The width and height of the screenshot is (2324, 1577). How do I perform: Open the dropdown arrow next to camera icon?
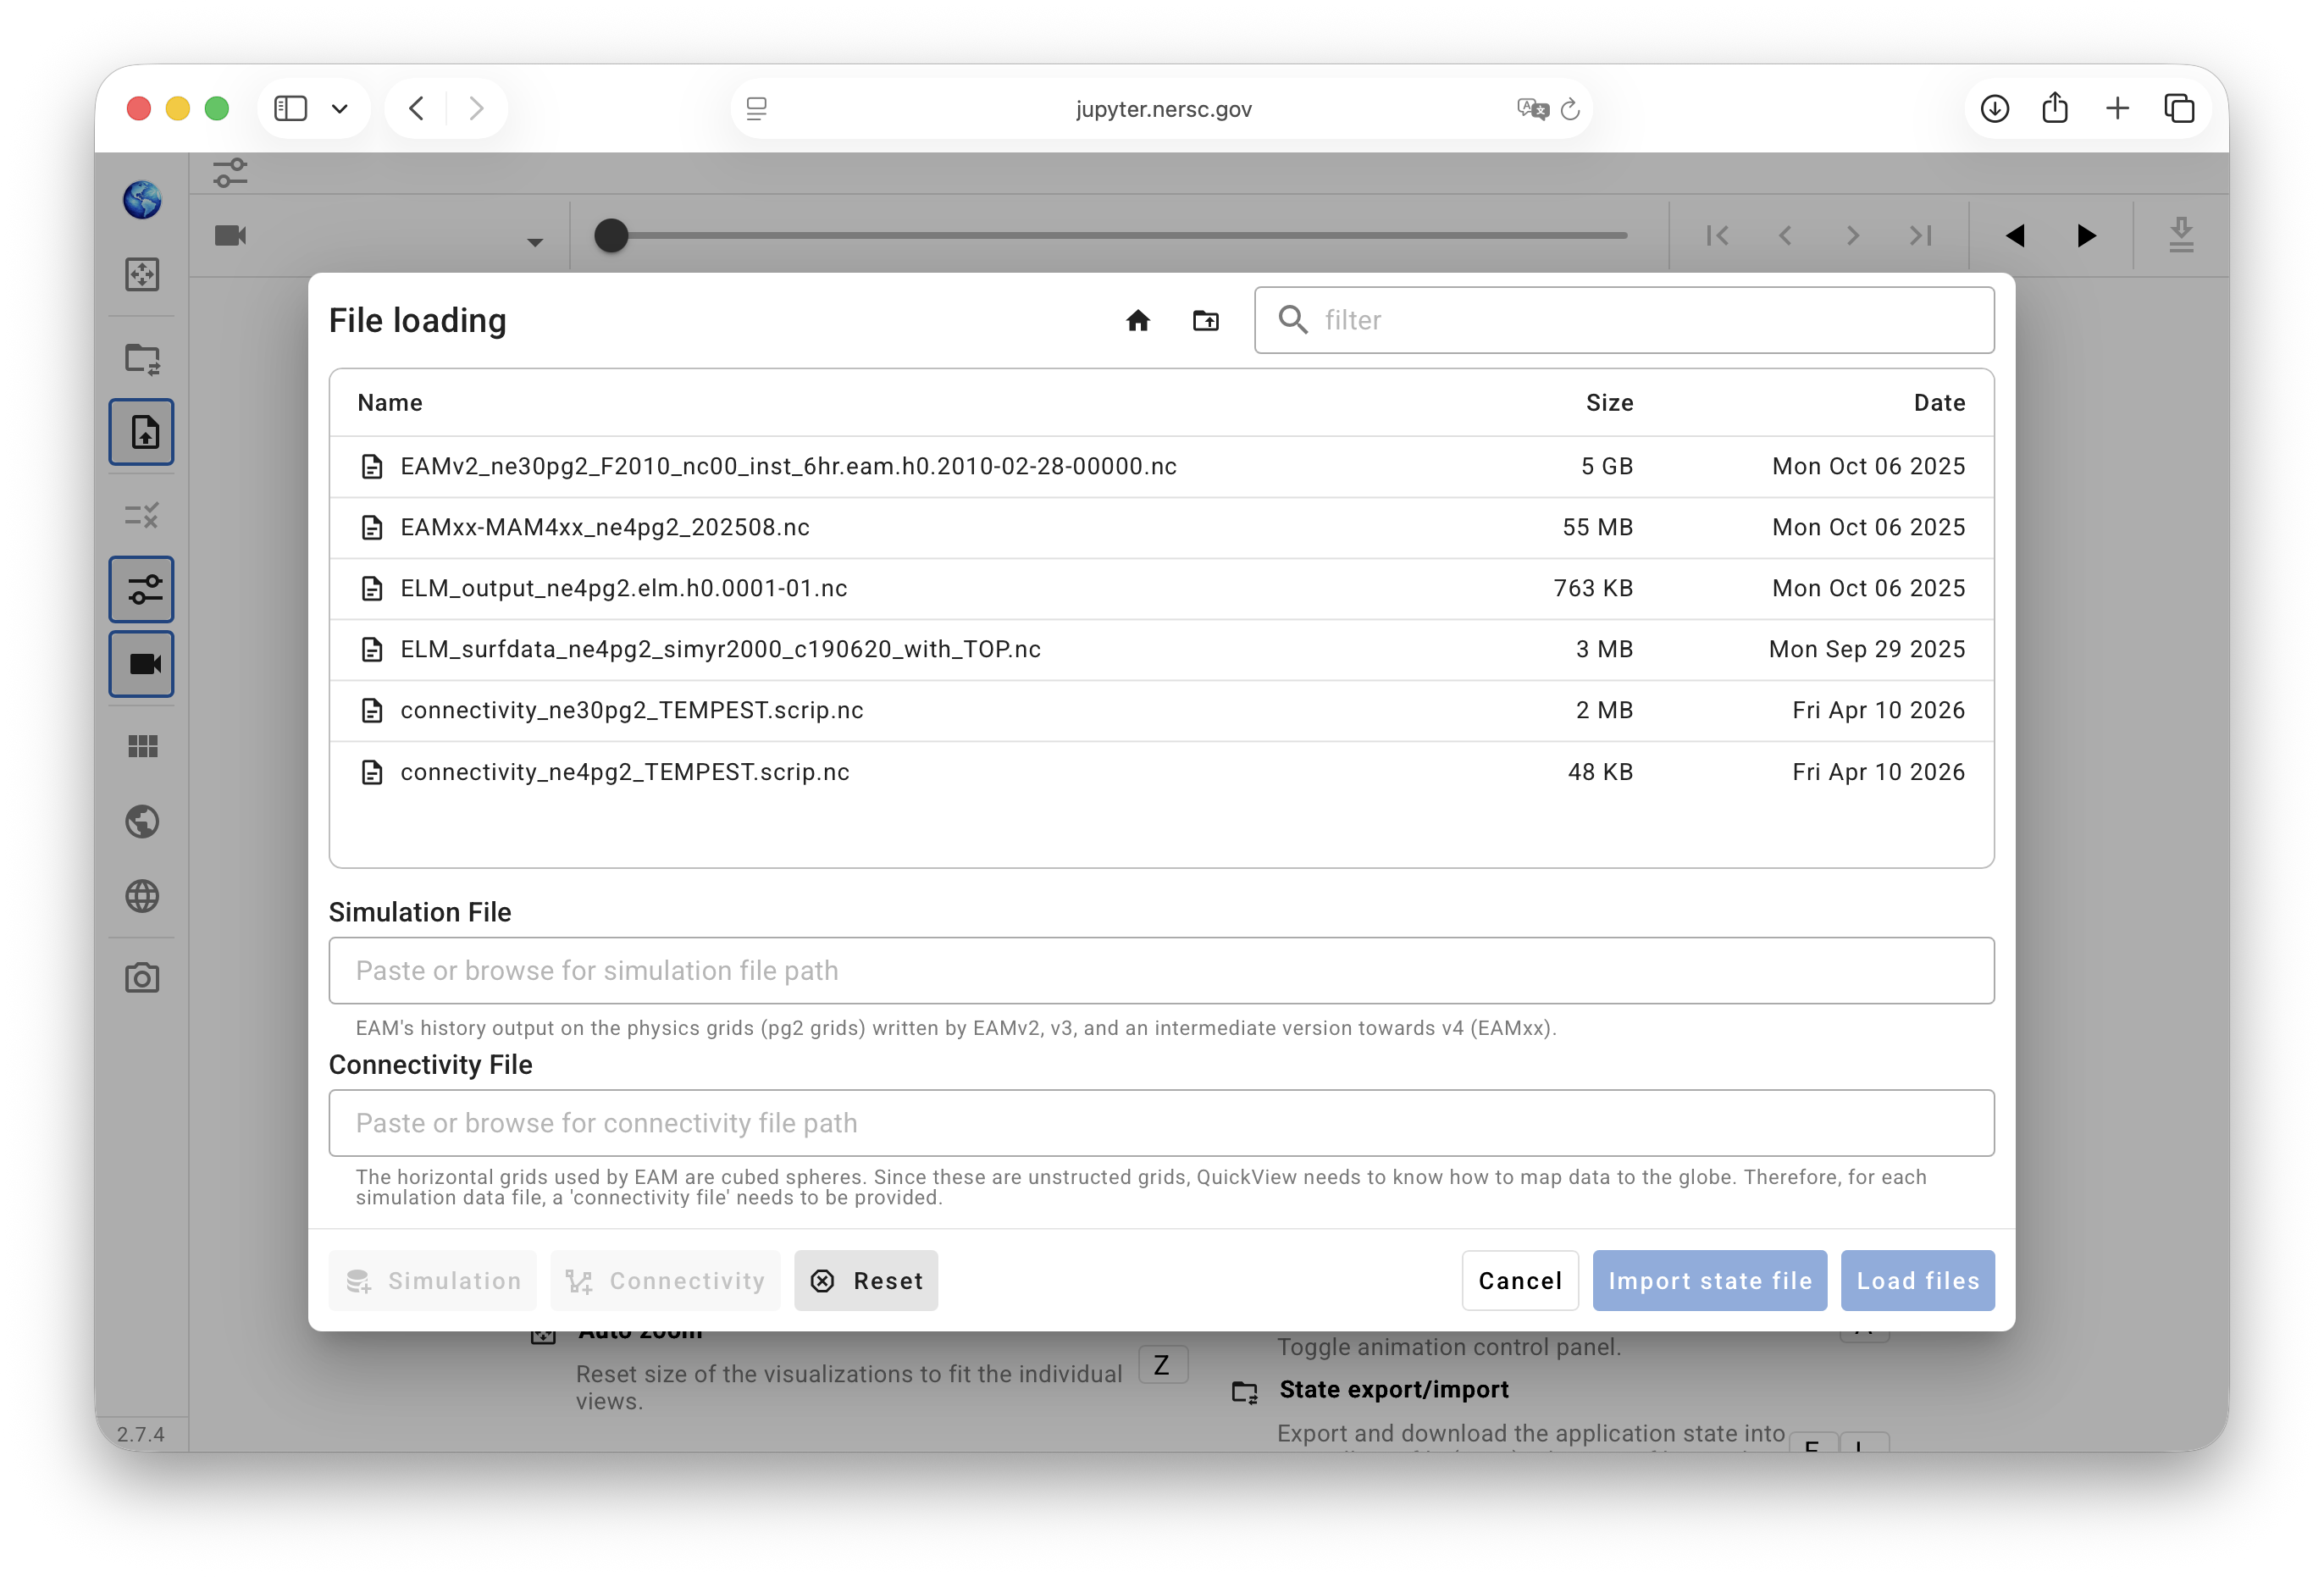coord(535,242)
